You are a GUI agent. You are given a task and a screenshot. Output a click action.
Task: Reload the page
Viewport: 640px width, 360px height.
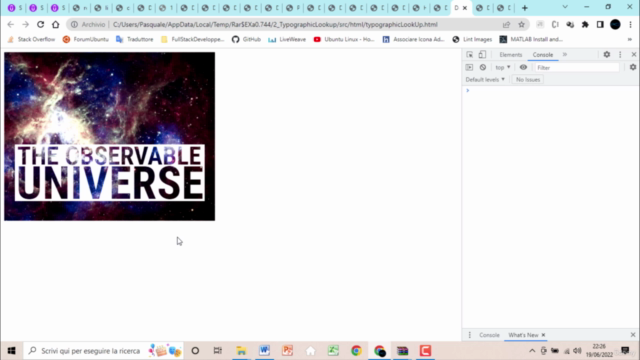40,24
